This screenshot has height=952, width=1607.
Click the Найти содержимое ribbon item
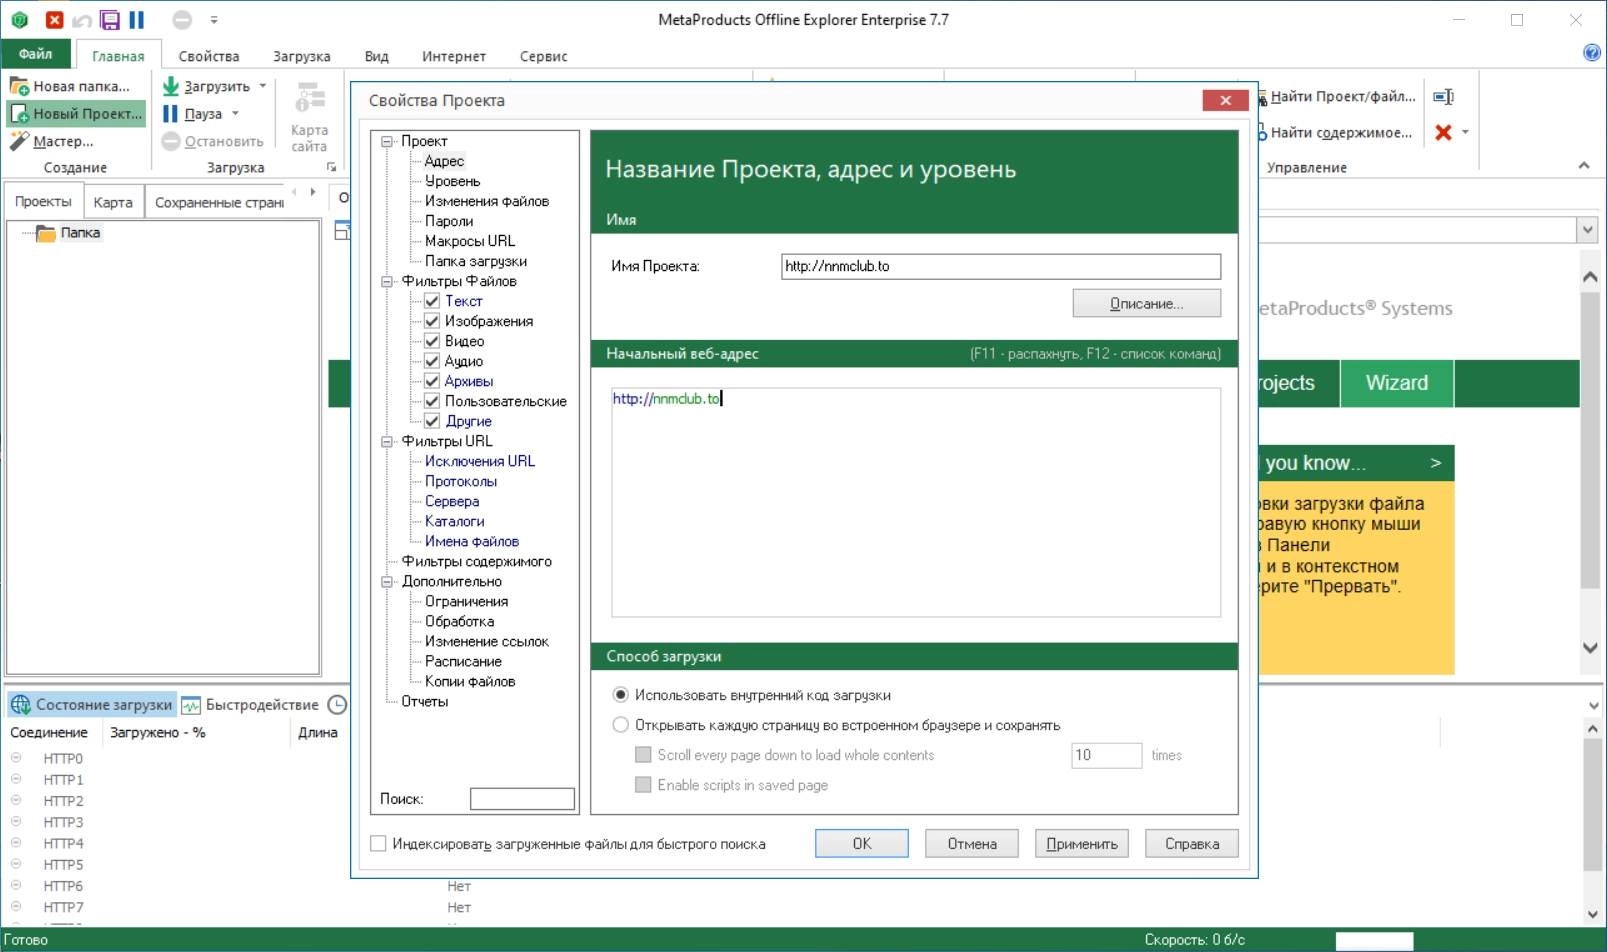tap(1334, 133)
